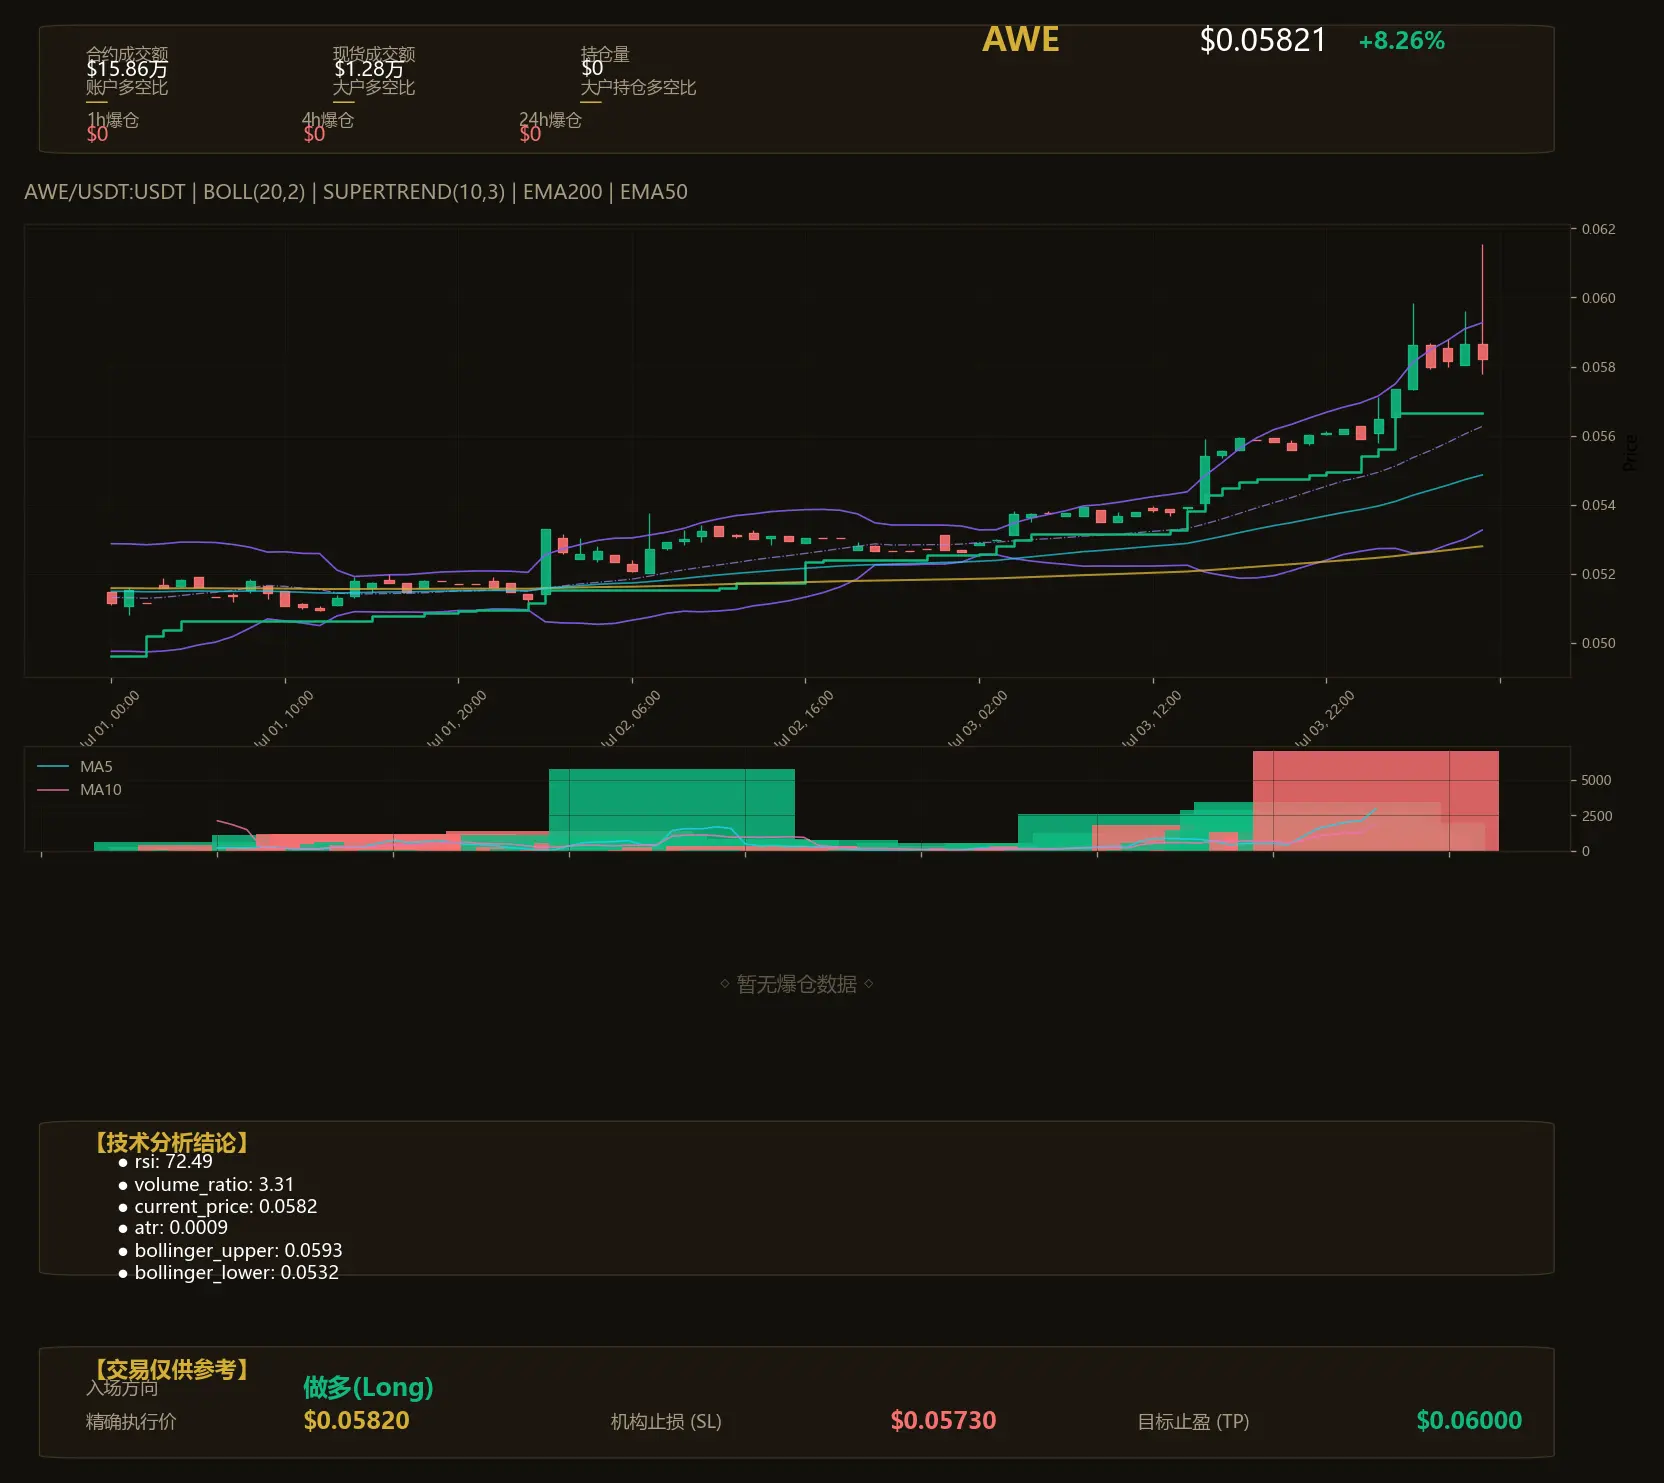Click the Jul 03, 12:00 time label
The image size is (1664, 1483).
pyautogui.click(x=1152, y=720)
